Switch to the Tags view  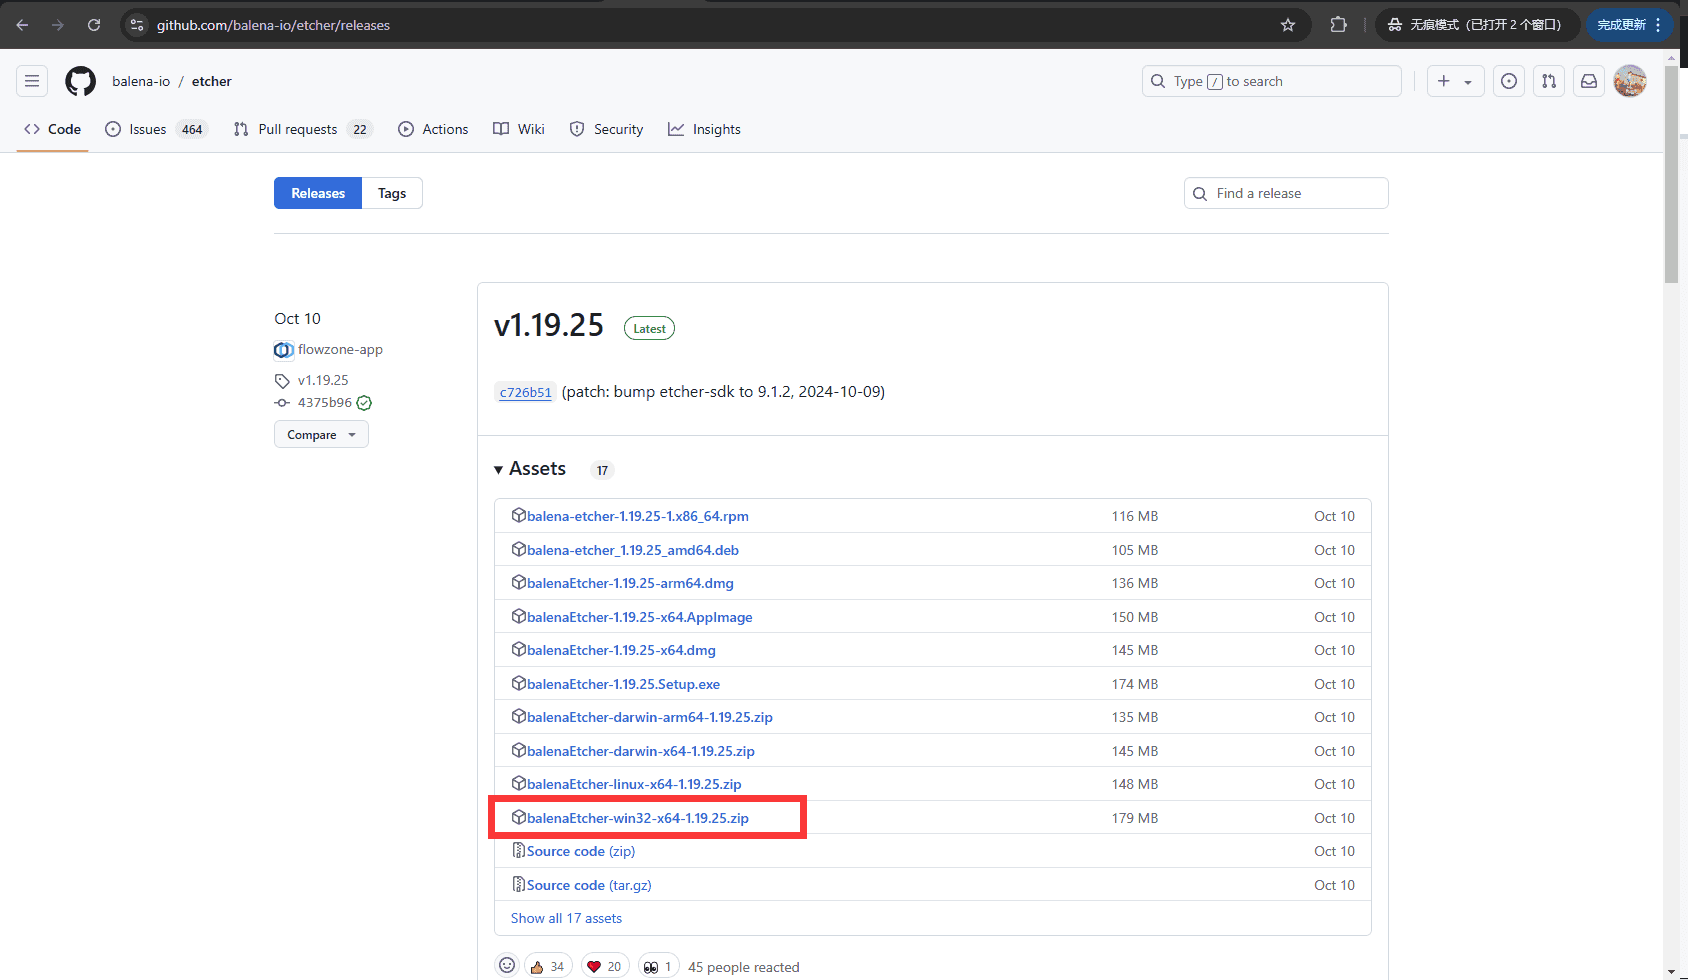point(392,193)
